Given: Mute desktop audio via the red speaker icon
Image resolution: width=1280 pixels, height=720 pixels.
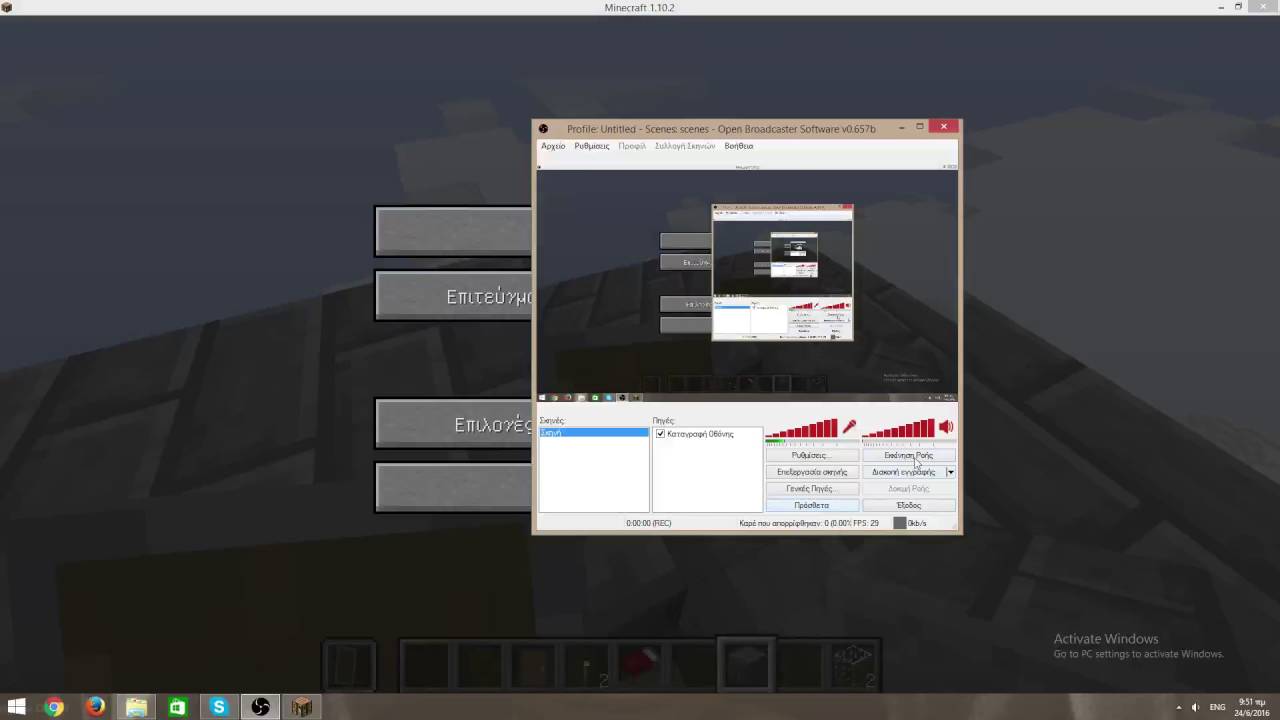Looking at the screenshot, I should (x=946, y=428).
